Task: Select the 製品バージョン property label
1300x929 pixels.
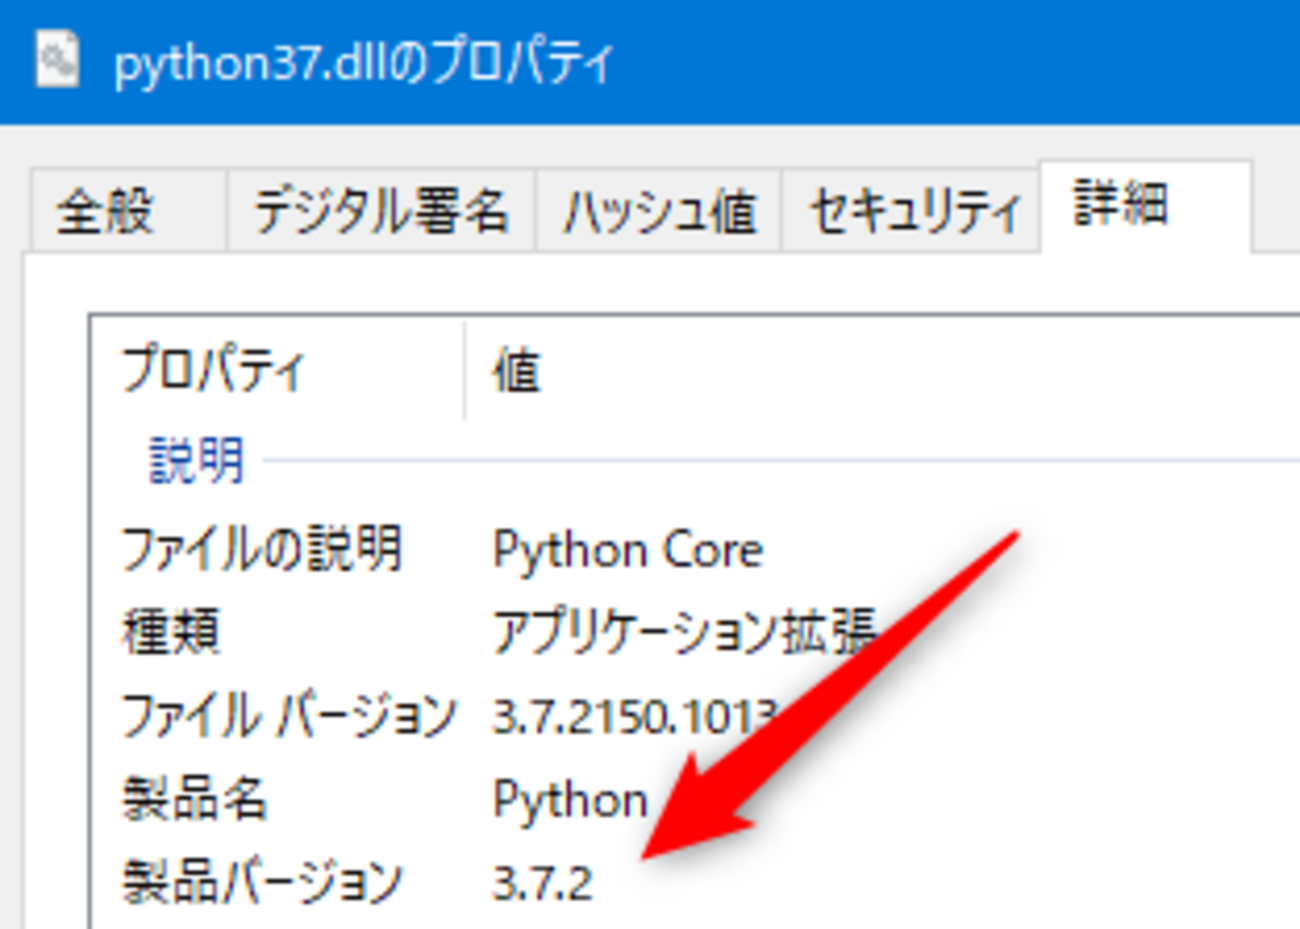Action: click(261, 882)
